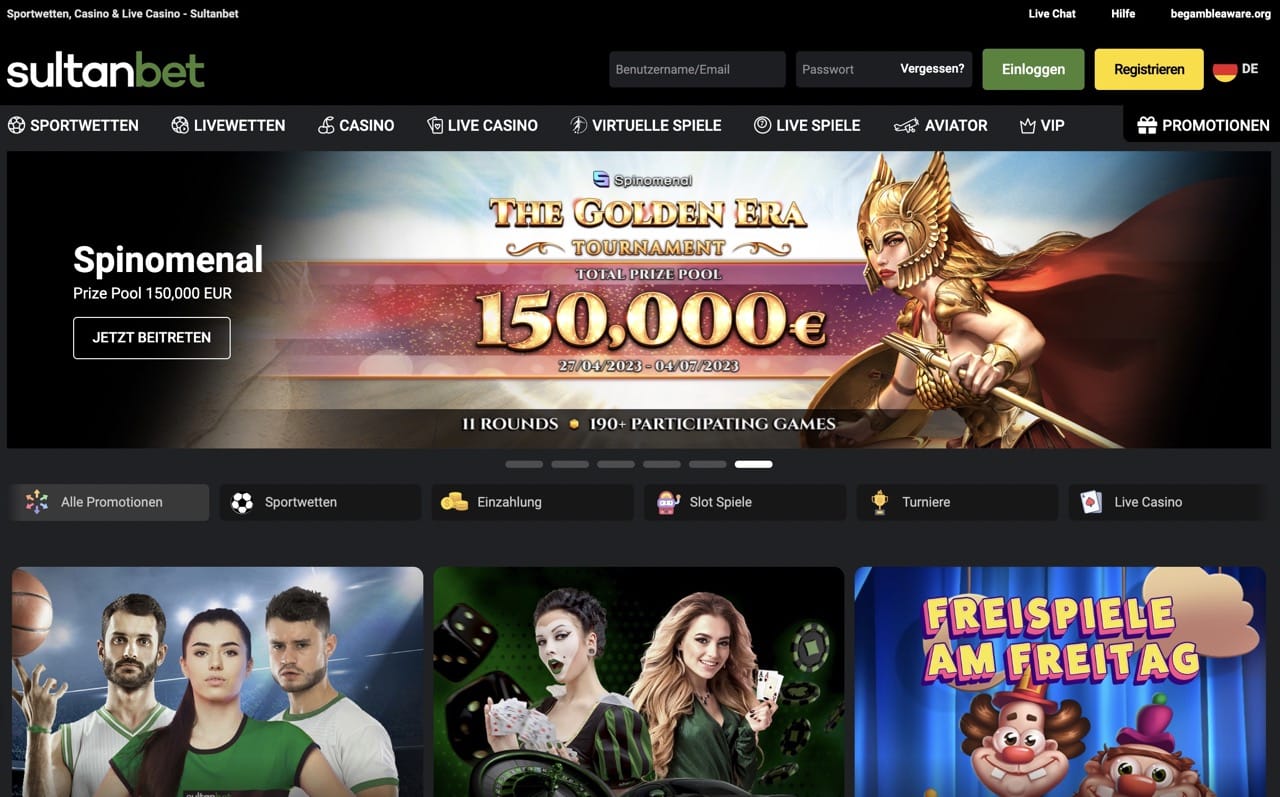This screenshot has width=1280, height=797.
Task: Click the Live Casino cards icon
Action: pyautogui.click(x=435, y=125)
